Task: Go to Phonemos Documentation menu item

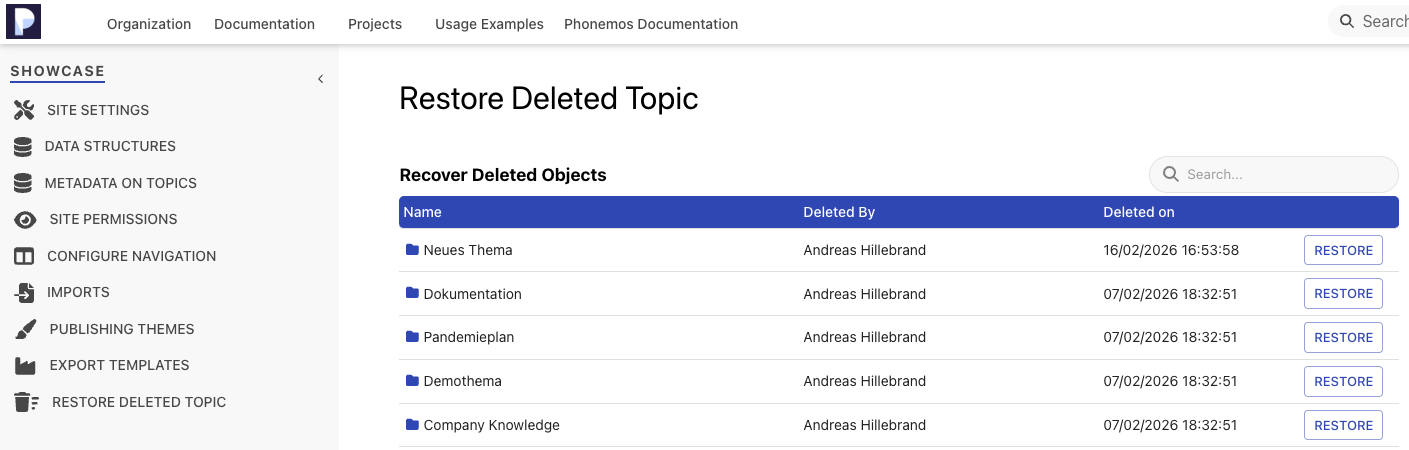Action: point(651,24)
